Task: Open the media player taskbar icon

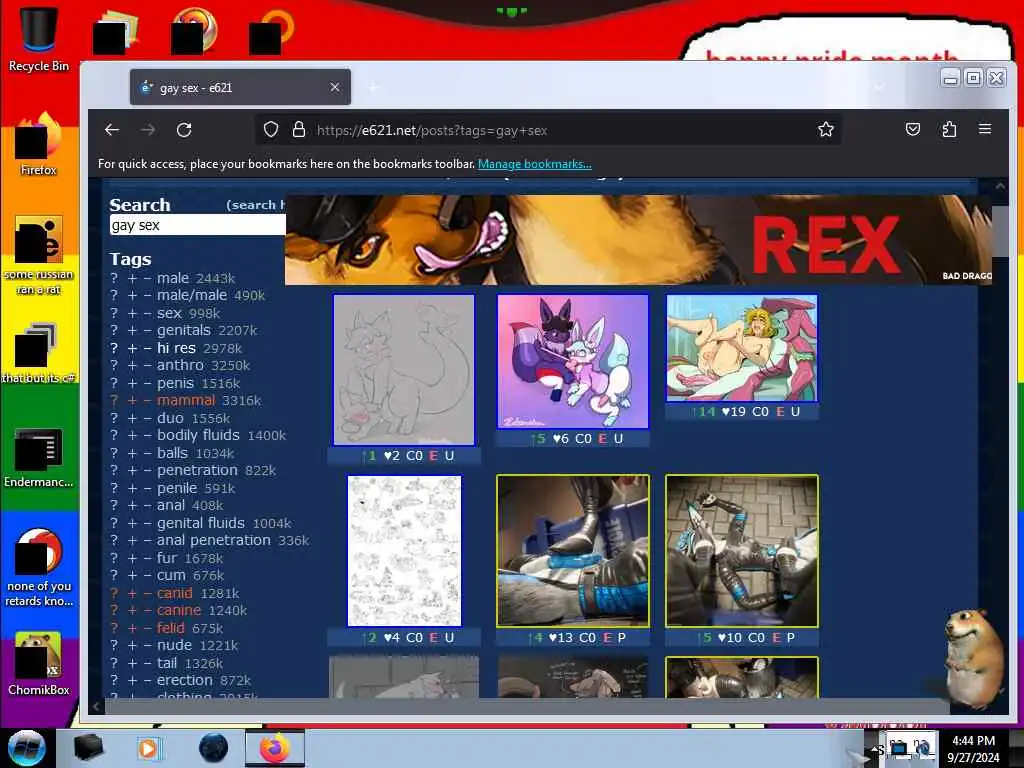Action: (148, 748)
